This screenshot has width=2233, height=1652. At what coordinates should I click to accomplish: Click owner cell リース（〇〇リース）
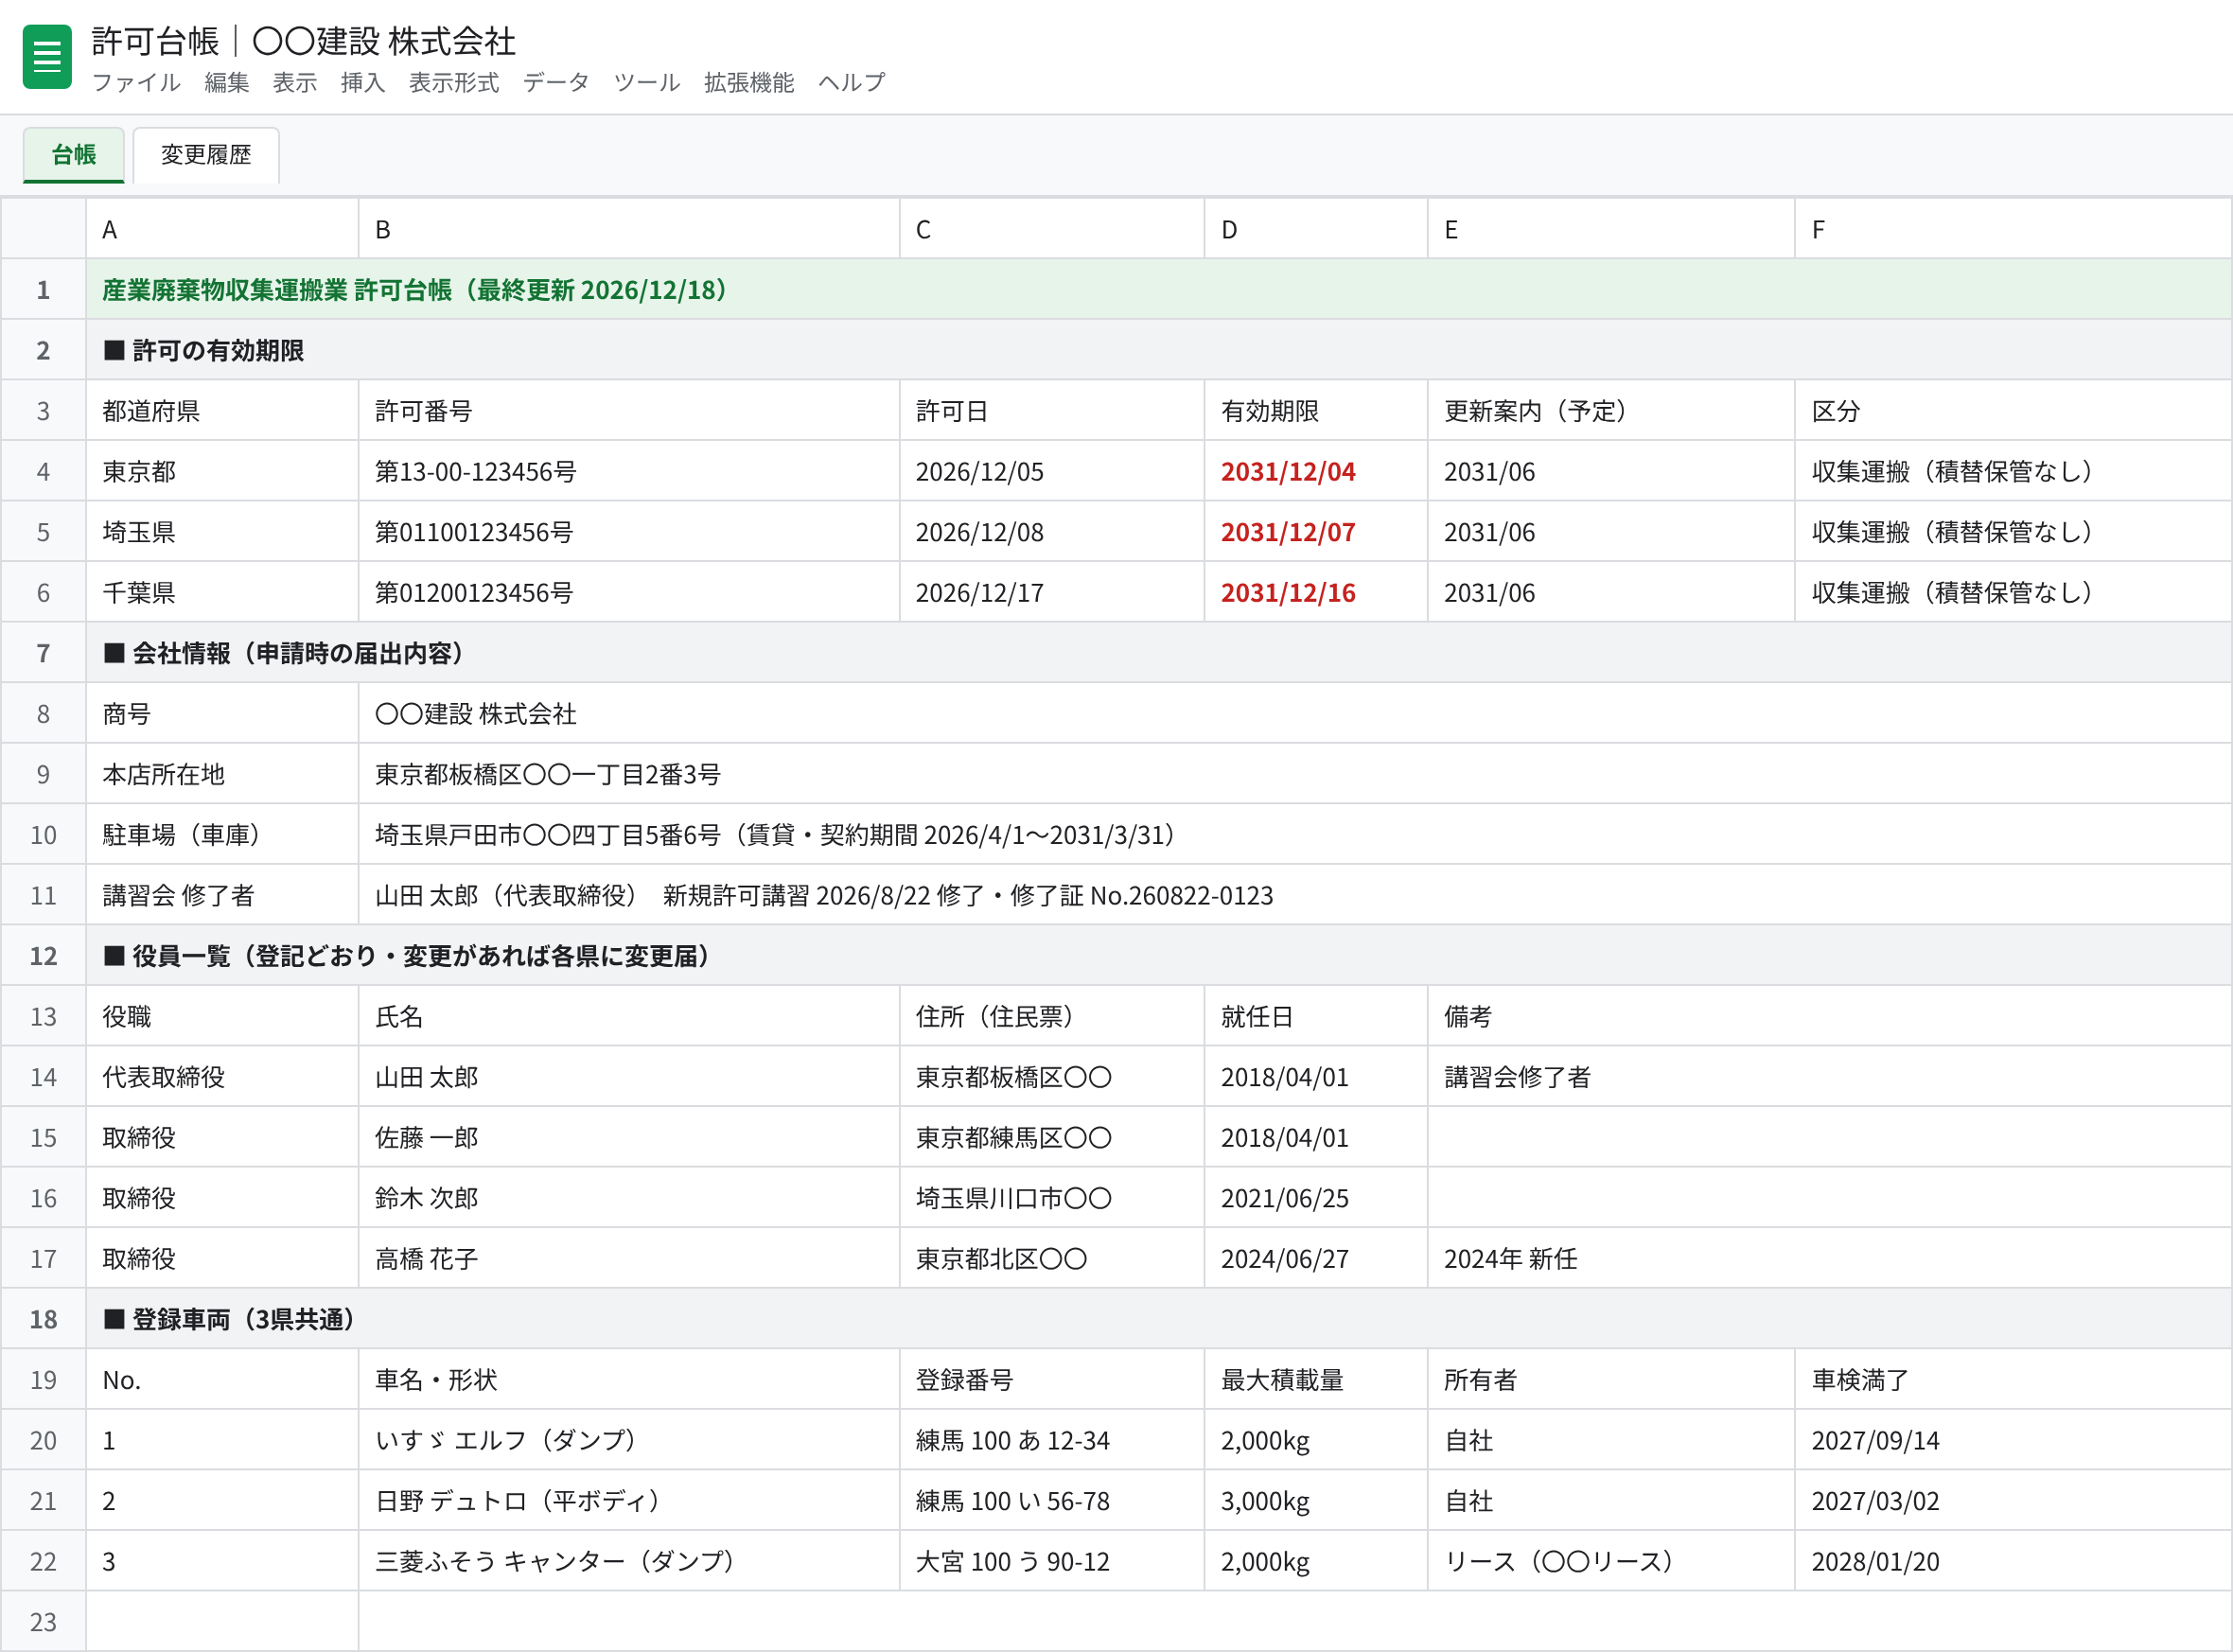(x=1611, y=1561)
